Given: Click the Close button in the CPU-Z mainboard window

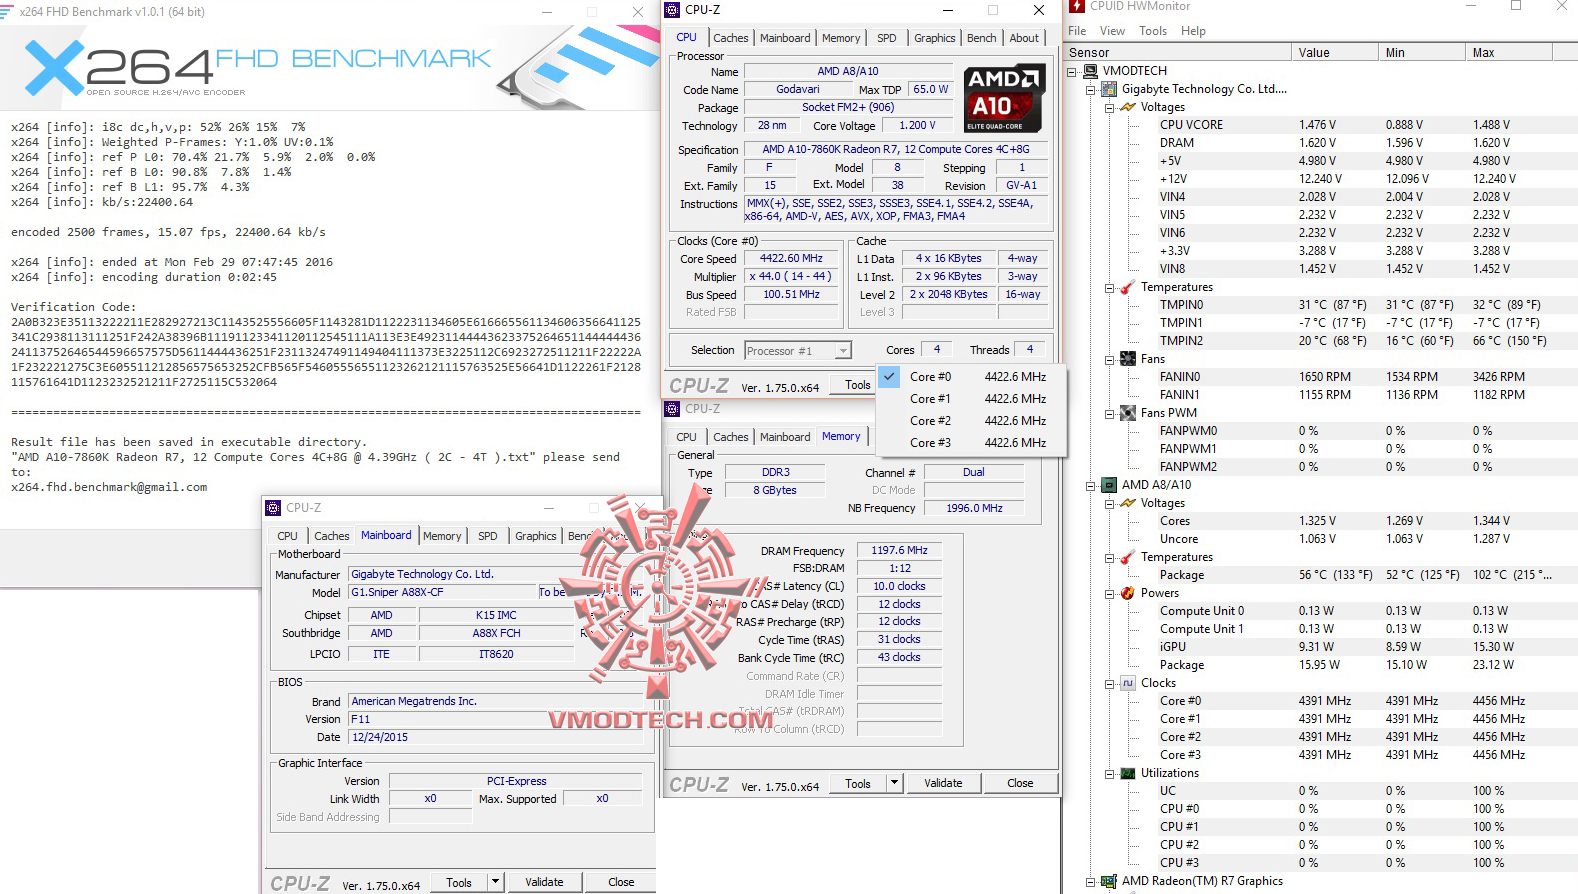Looking at the screenshot, I should pyautogui.click(x=621, y=882).
